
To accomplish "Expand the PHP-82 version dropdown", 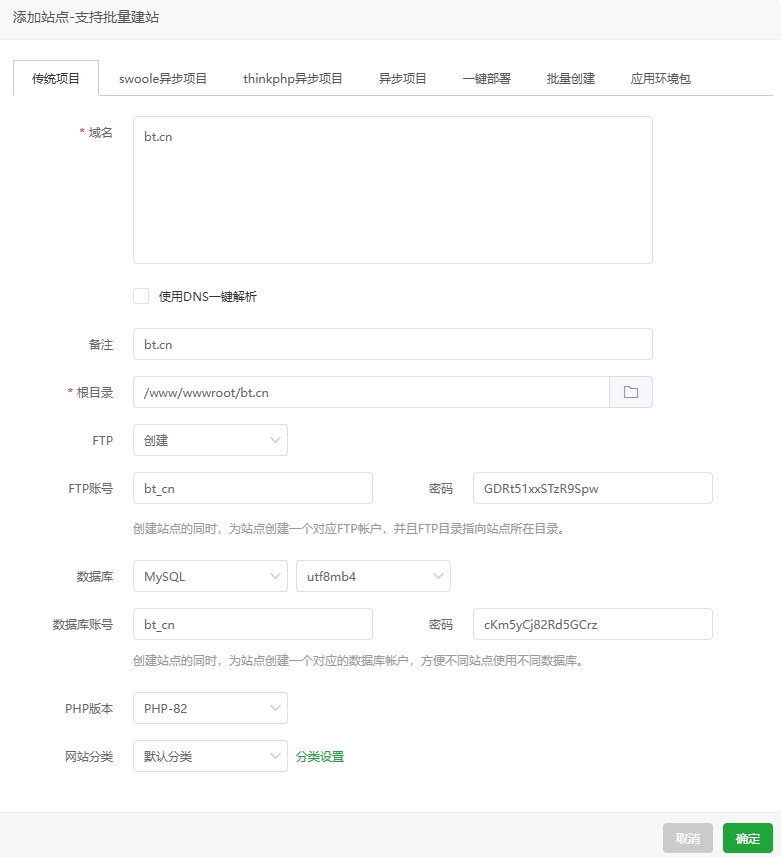I will pyautogui.click(x=210, y=708).
